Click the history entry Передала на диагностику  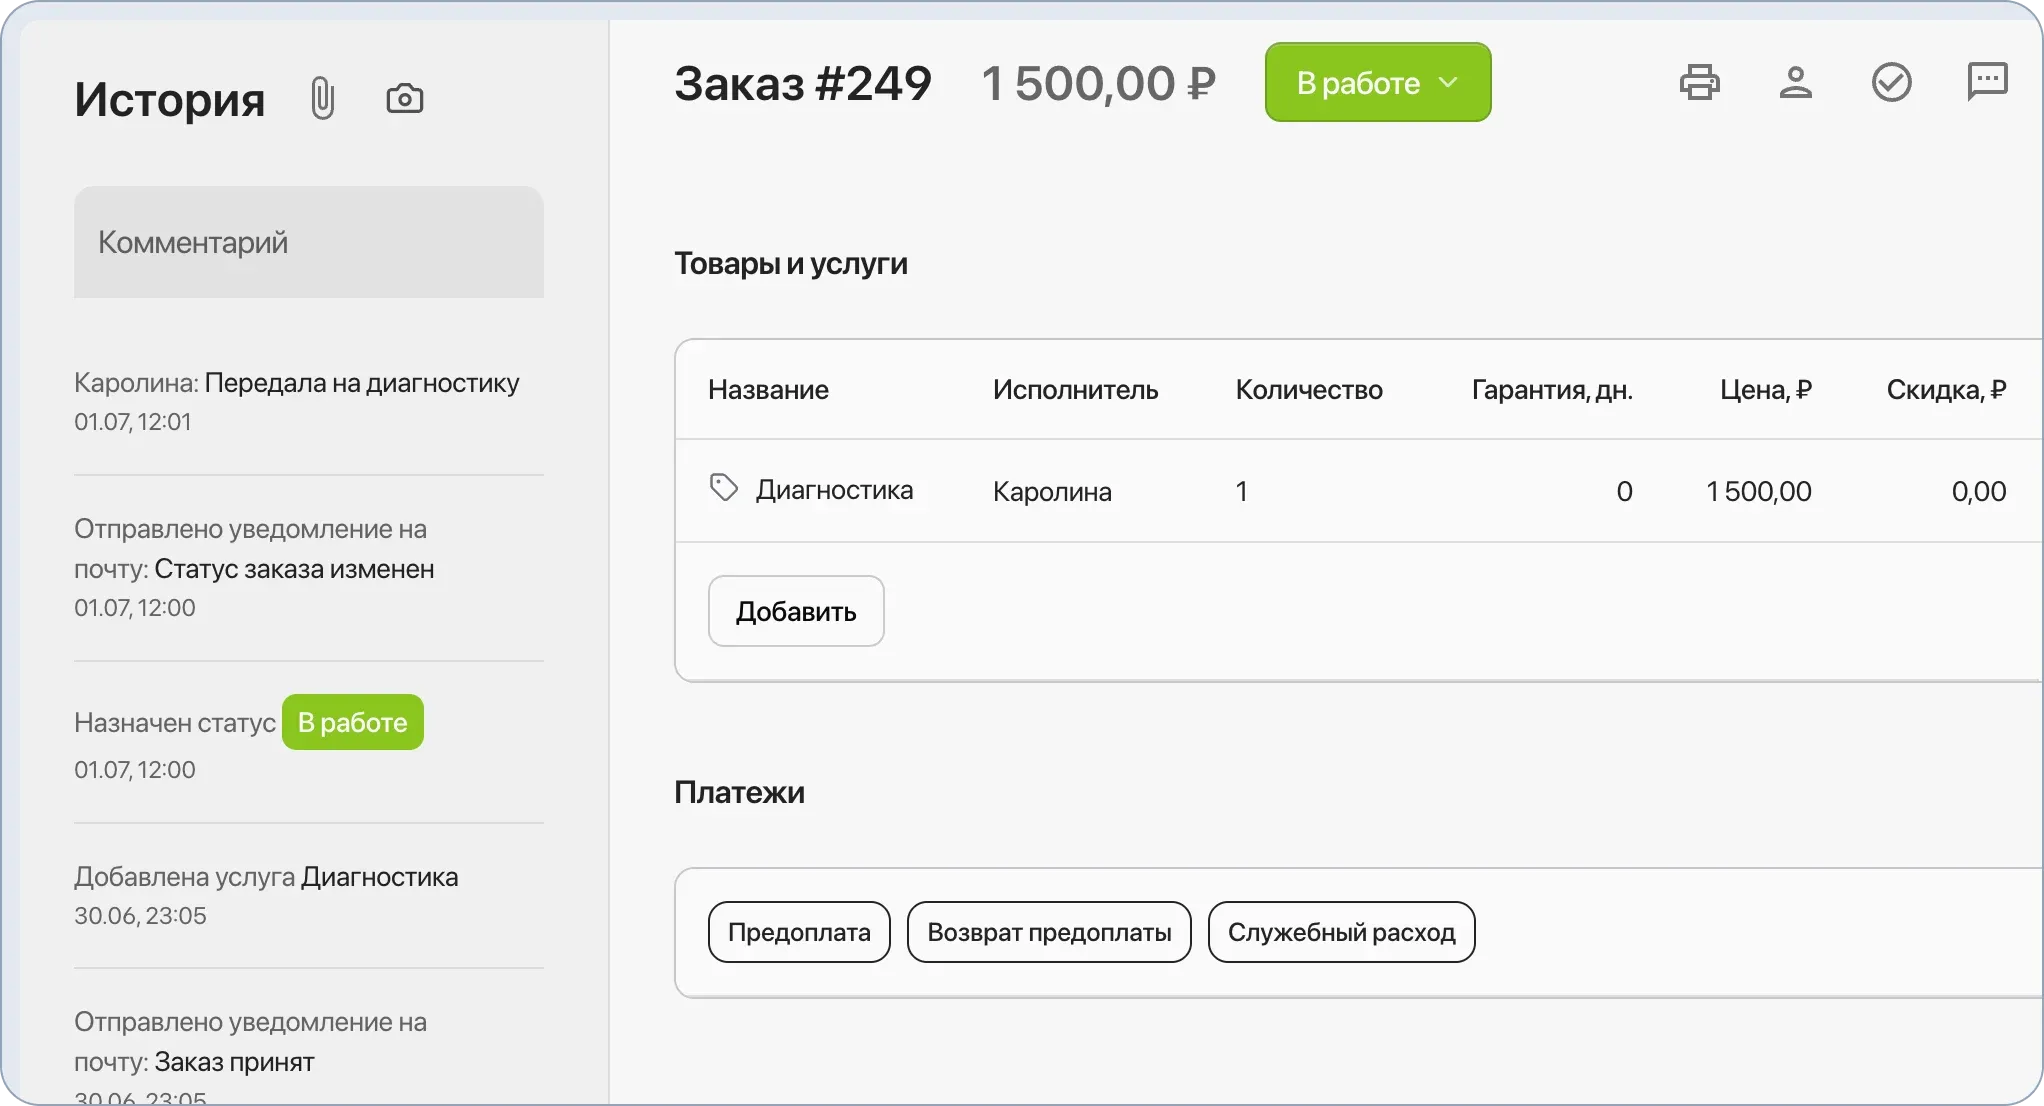click(296, 381)
